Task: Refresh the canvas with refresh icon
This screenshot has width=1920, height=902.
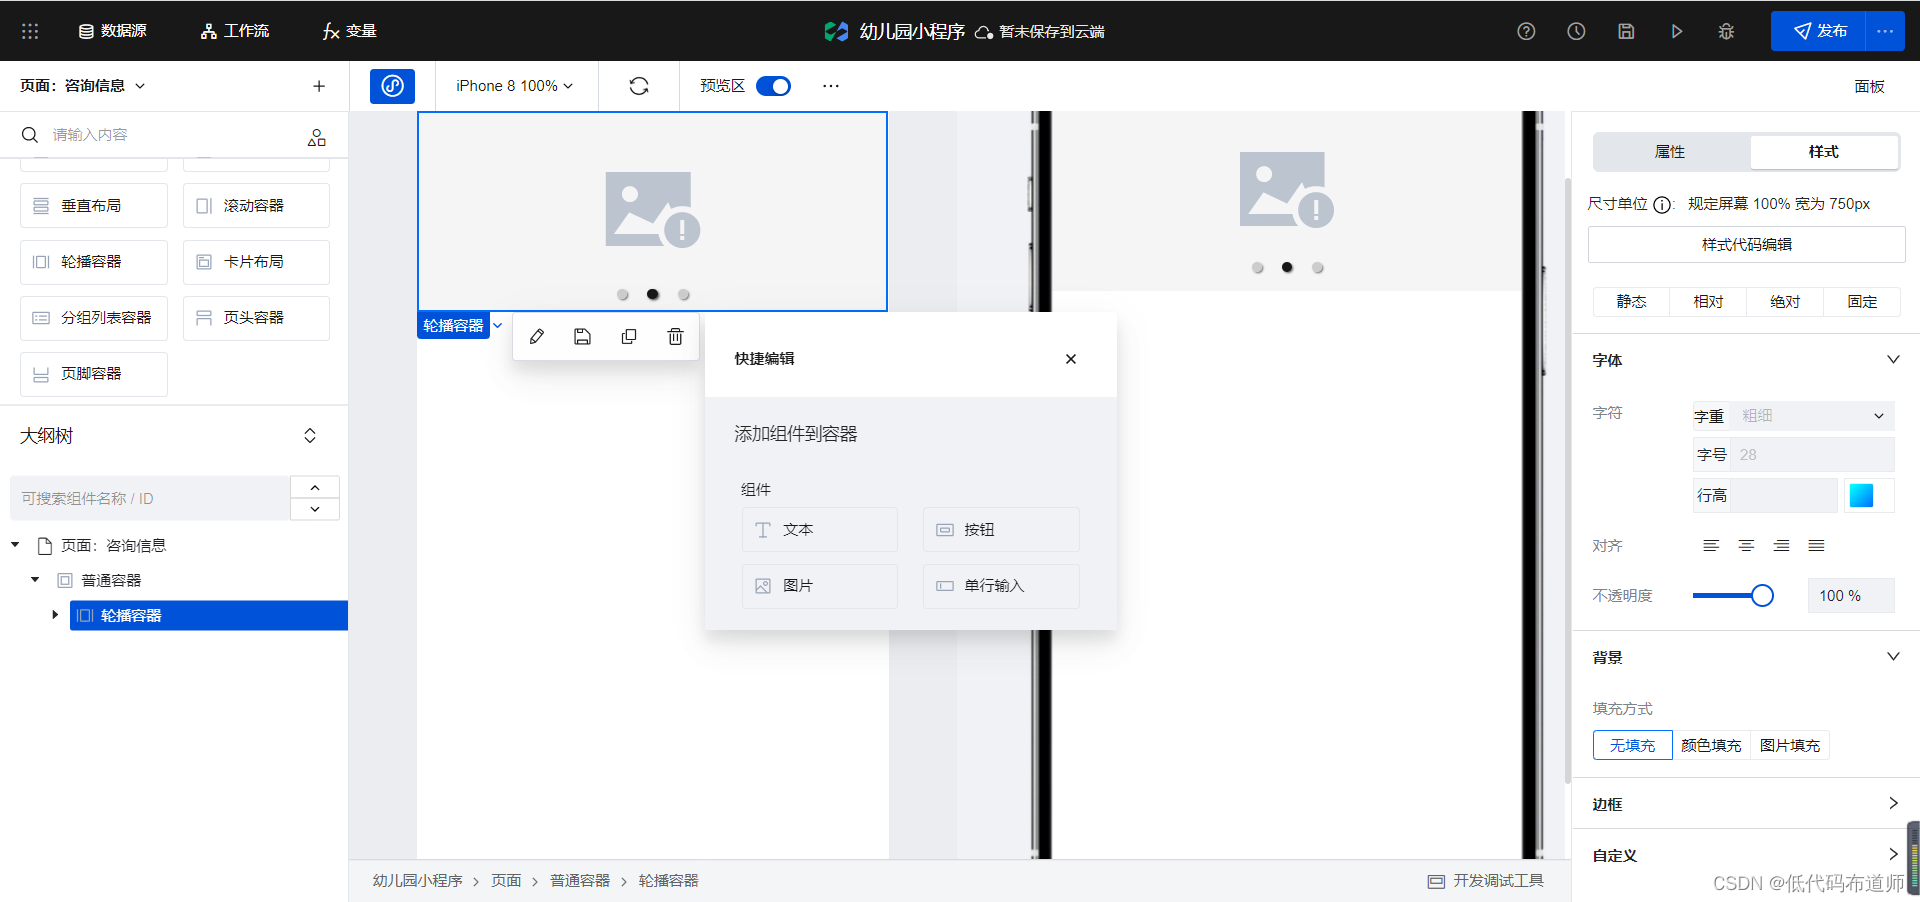Action: click(x=639, y=86)
